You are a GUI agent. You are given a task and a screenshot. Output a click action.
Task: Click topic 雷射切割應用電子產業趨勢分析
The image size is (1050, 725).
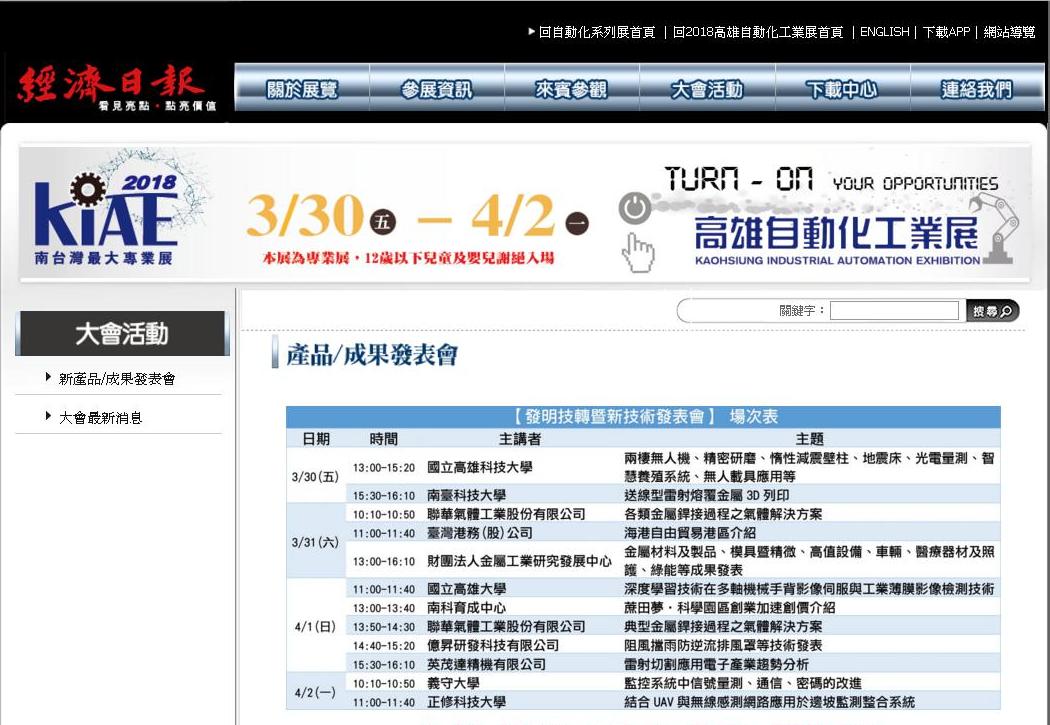click(716, 664)
